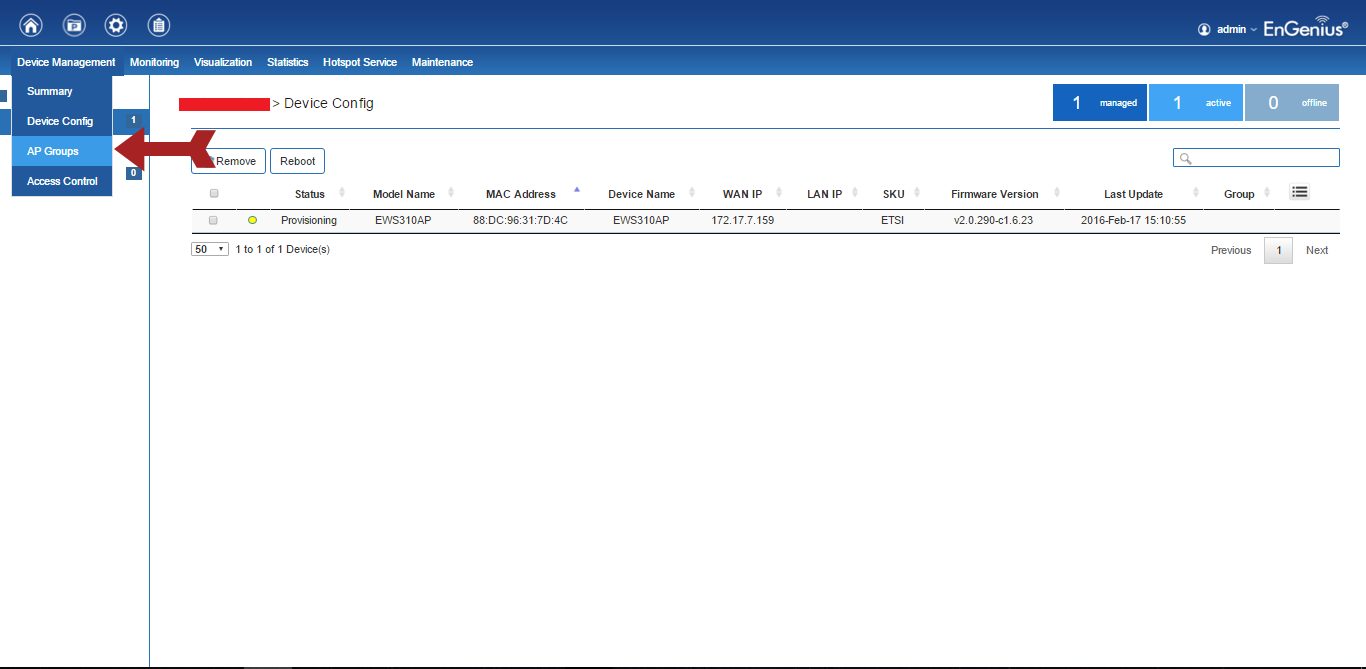Open the 50 rows-per-page dropdown
The height and width of the screenshot is (669, 1366).
click(x=209, y=249)
